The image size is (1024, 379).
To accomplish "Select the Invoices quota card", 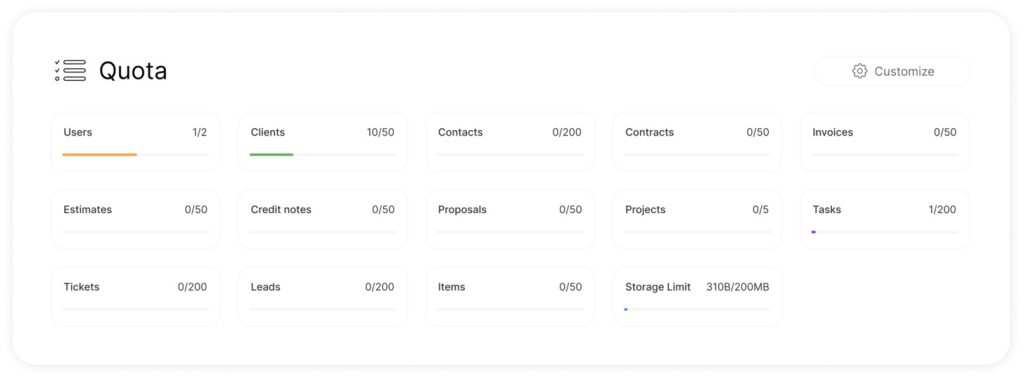I will tap(885, 142).
